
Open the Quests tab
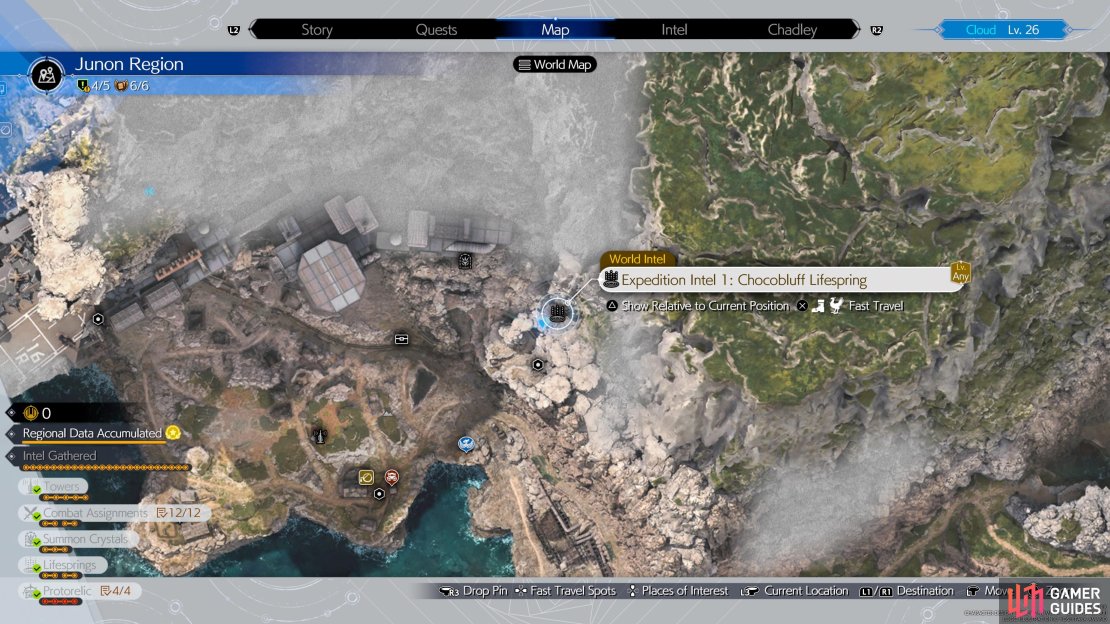click(x=436, y=30)
